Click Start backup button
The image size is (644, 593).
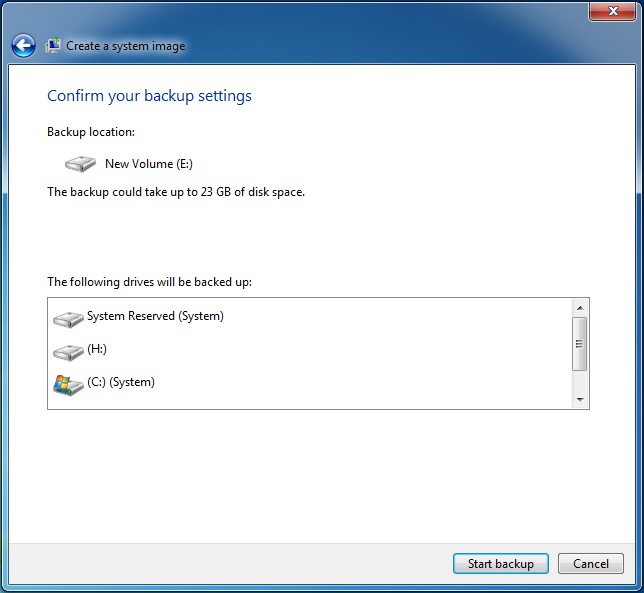(x=501, y=564)
